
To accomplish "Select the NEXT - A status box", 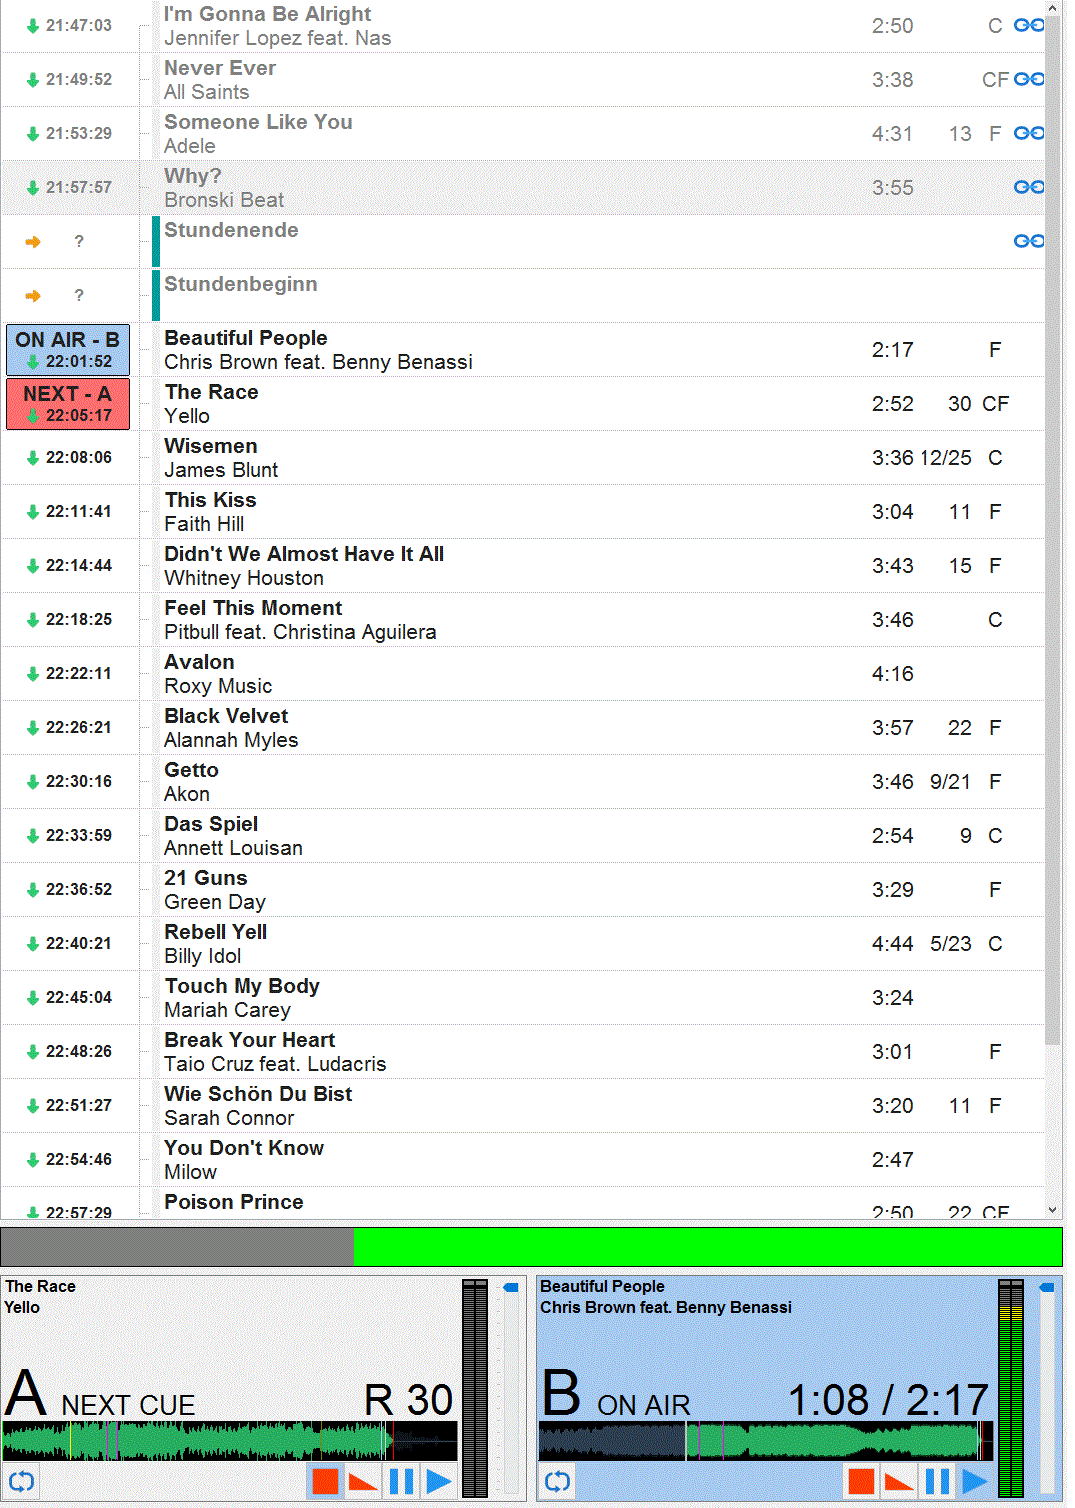I will (68, 404).
